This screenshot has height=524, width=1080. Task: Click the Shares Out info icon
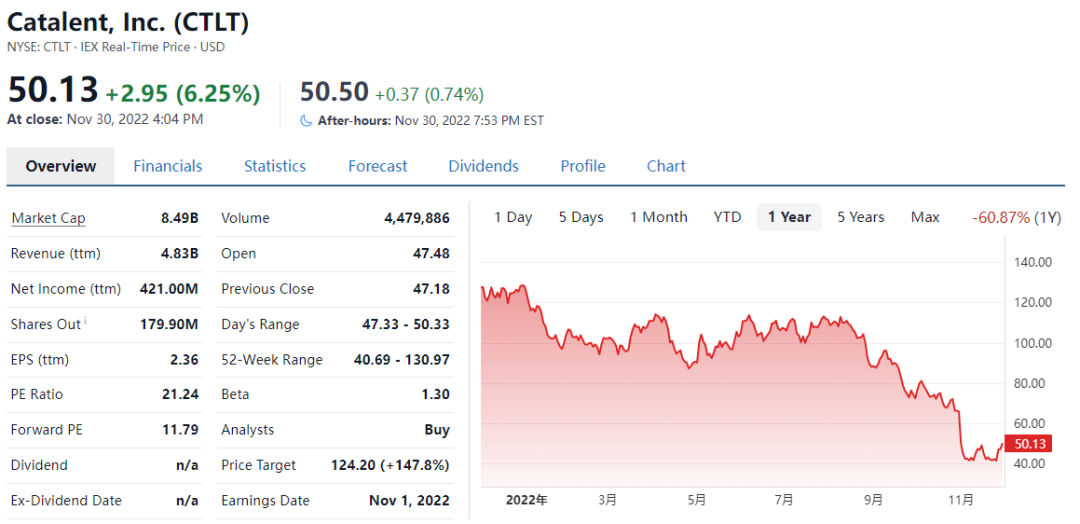pos(86,321)
